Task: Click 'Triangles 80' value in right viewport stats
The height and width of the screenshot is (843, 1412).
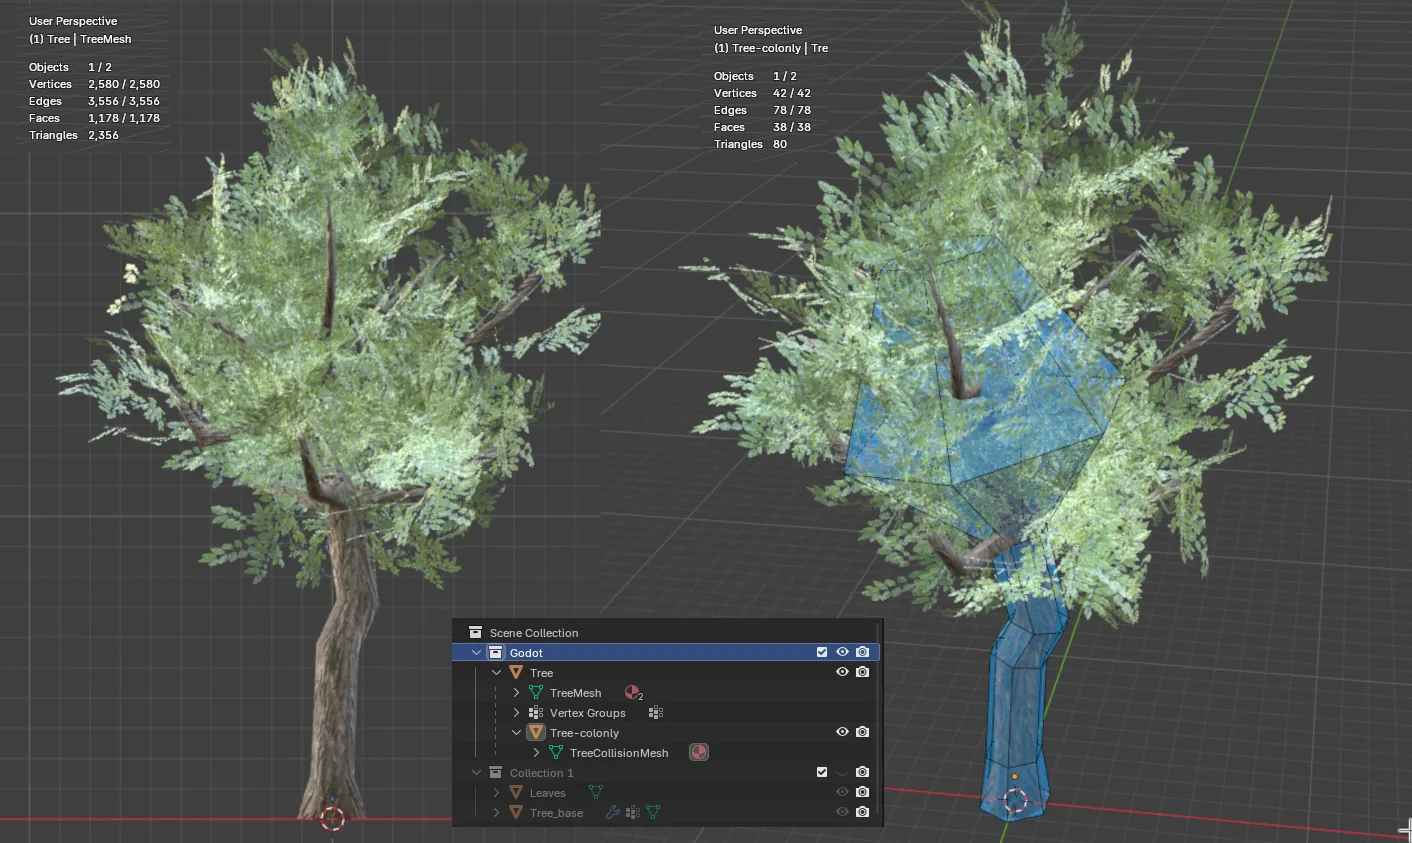Action: coord(780,144)
